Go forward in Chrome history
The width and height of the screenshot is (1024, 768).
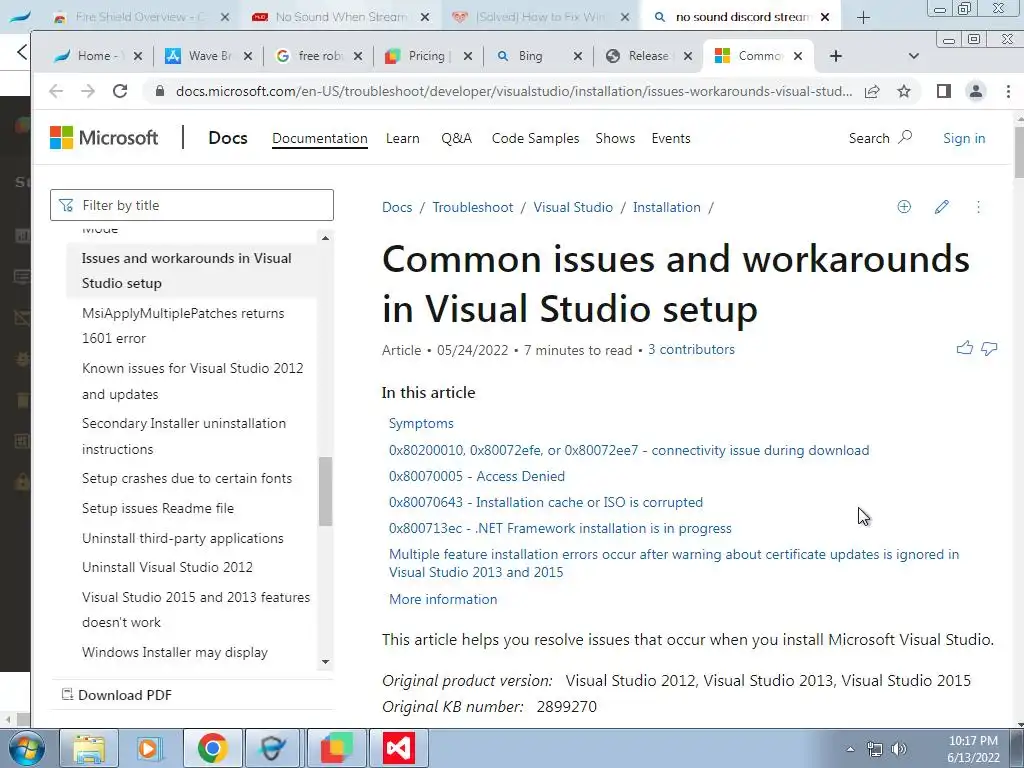pyautogui.click(x=88, y=91)
